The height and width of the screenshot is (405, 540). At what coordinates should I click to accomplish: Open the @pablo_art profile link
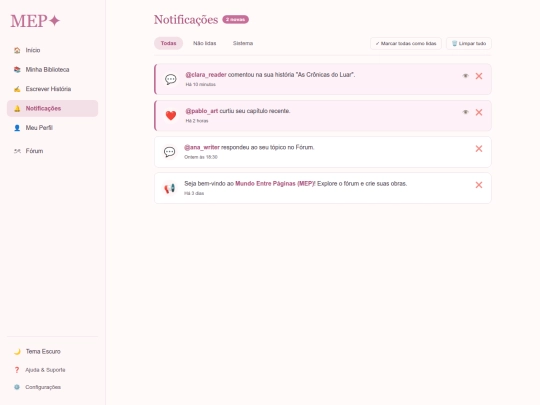(202, 111)
